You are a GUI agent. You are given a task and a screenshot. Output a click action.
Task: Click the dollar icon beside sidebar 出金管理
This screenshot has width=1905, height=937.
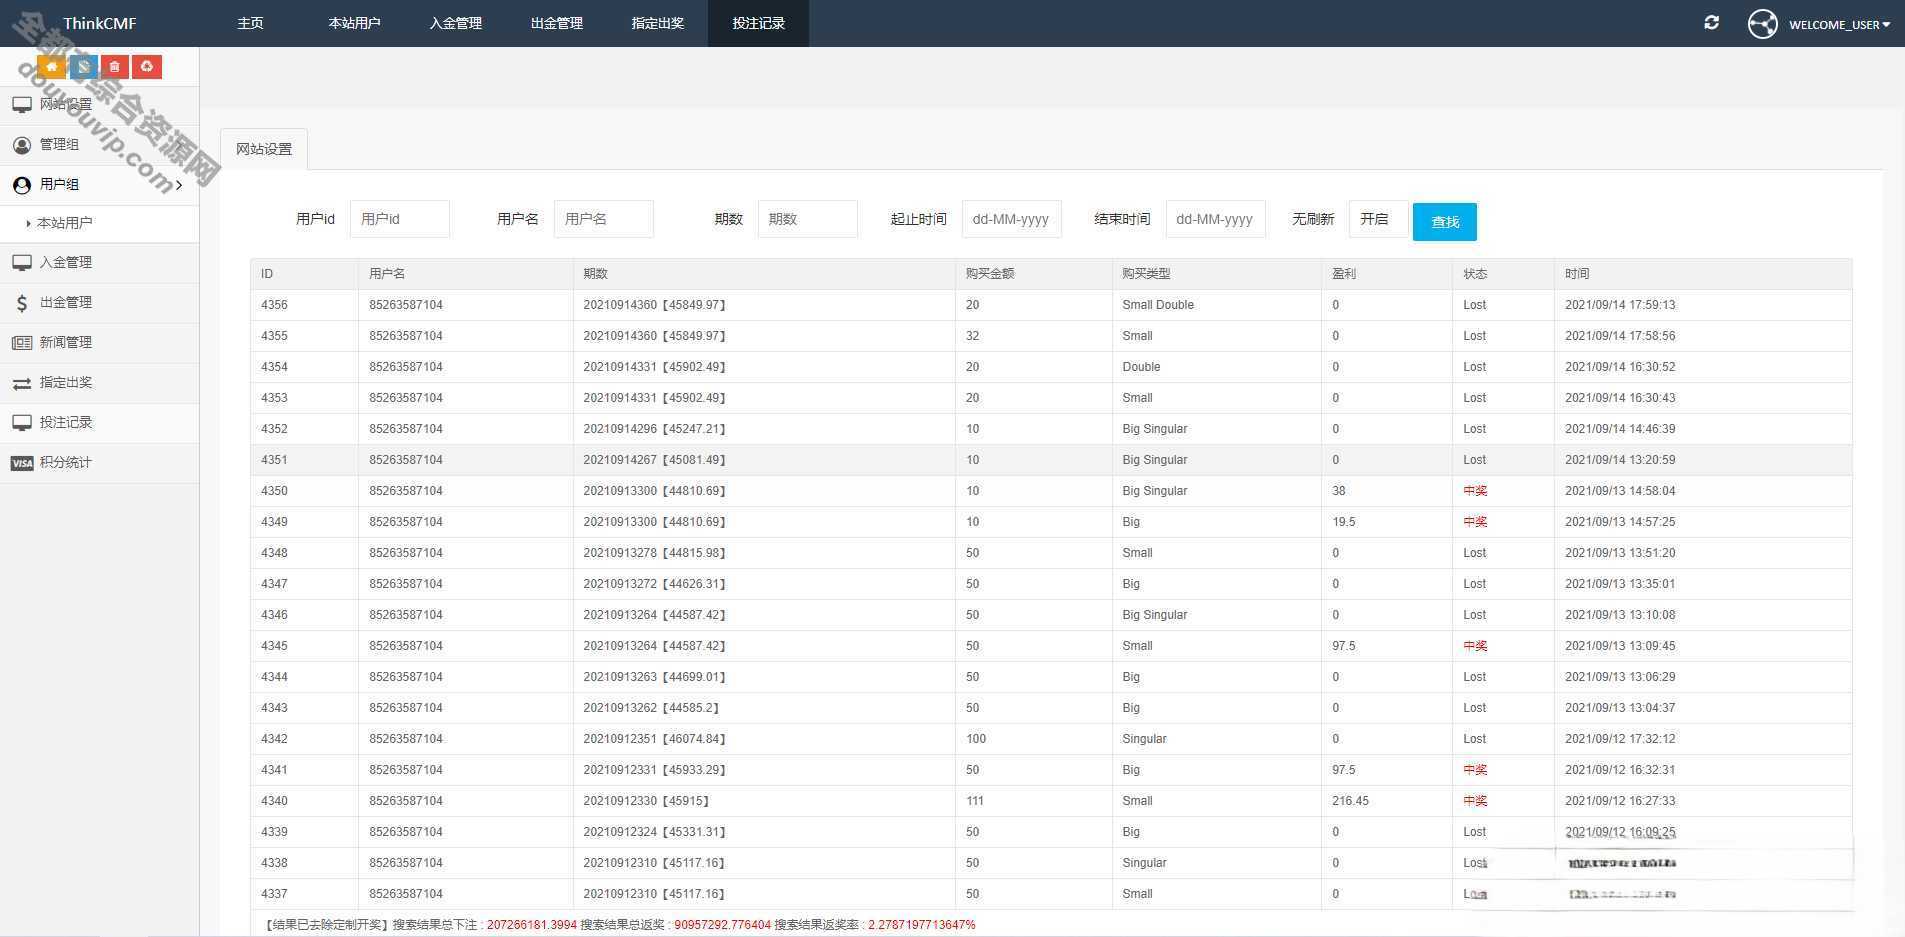[x=22, y=303]
